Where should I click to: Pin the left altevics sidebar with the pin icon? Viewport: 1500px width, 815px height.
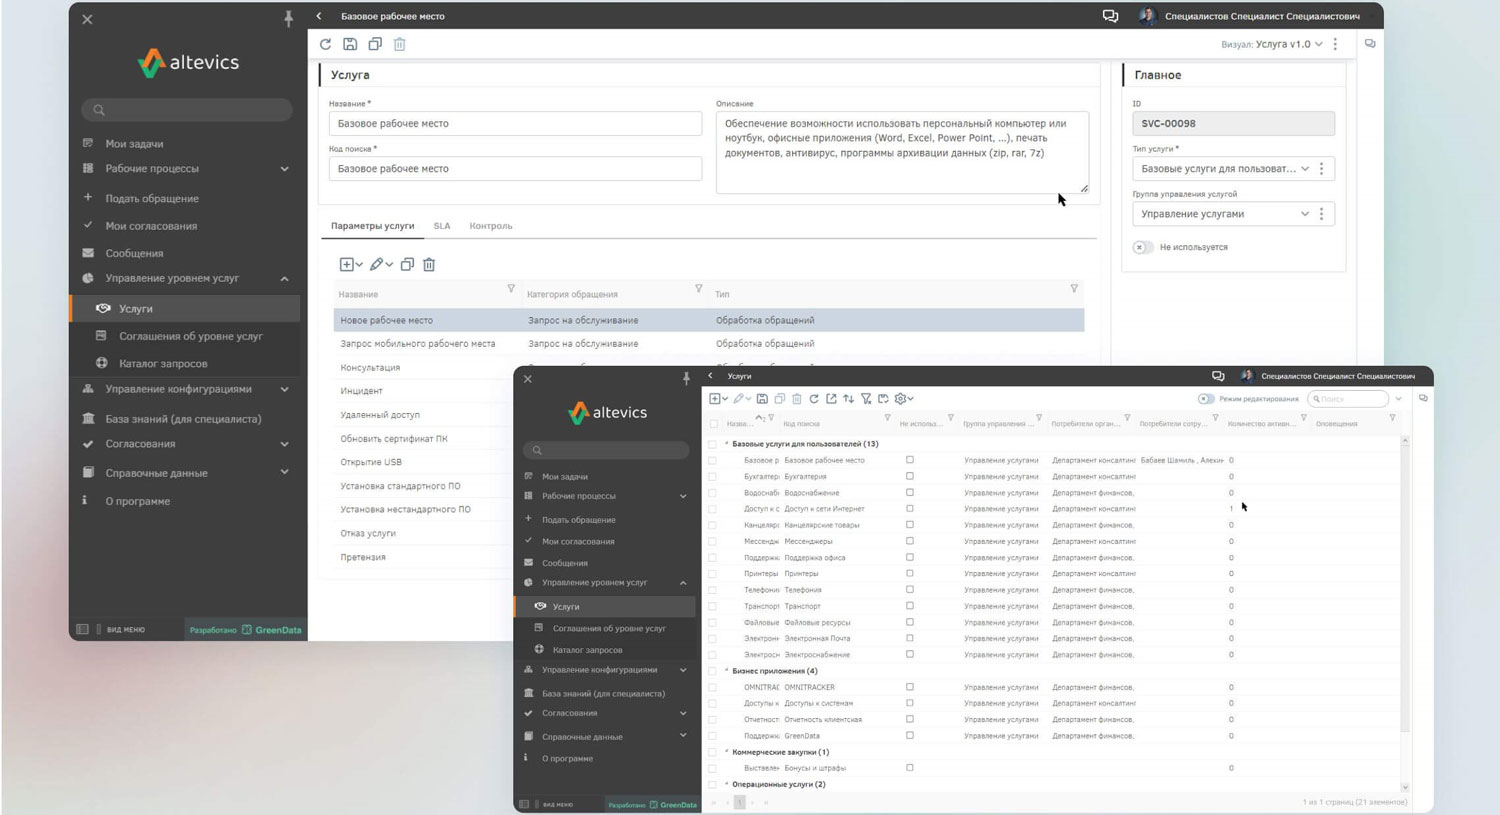tap(288, 18)
